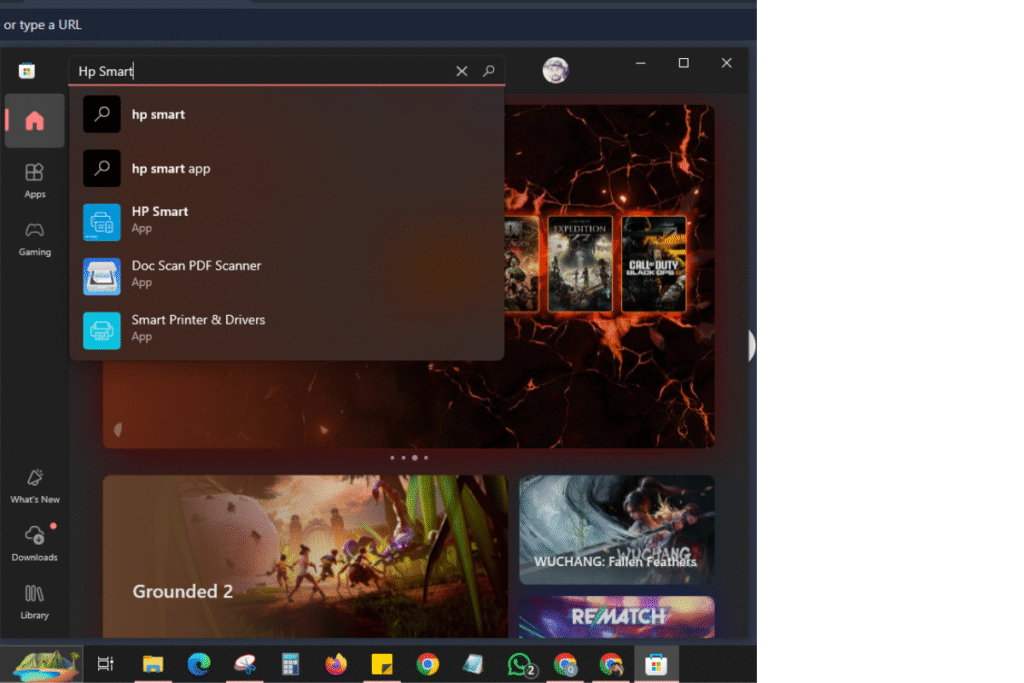Open the Call of Duty Black Ops cover
Viewport: 1024px width, 683px height.
tap(654, 264)
